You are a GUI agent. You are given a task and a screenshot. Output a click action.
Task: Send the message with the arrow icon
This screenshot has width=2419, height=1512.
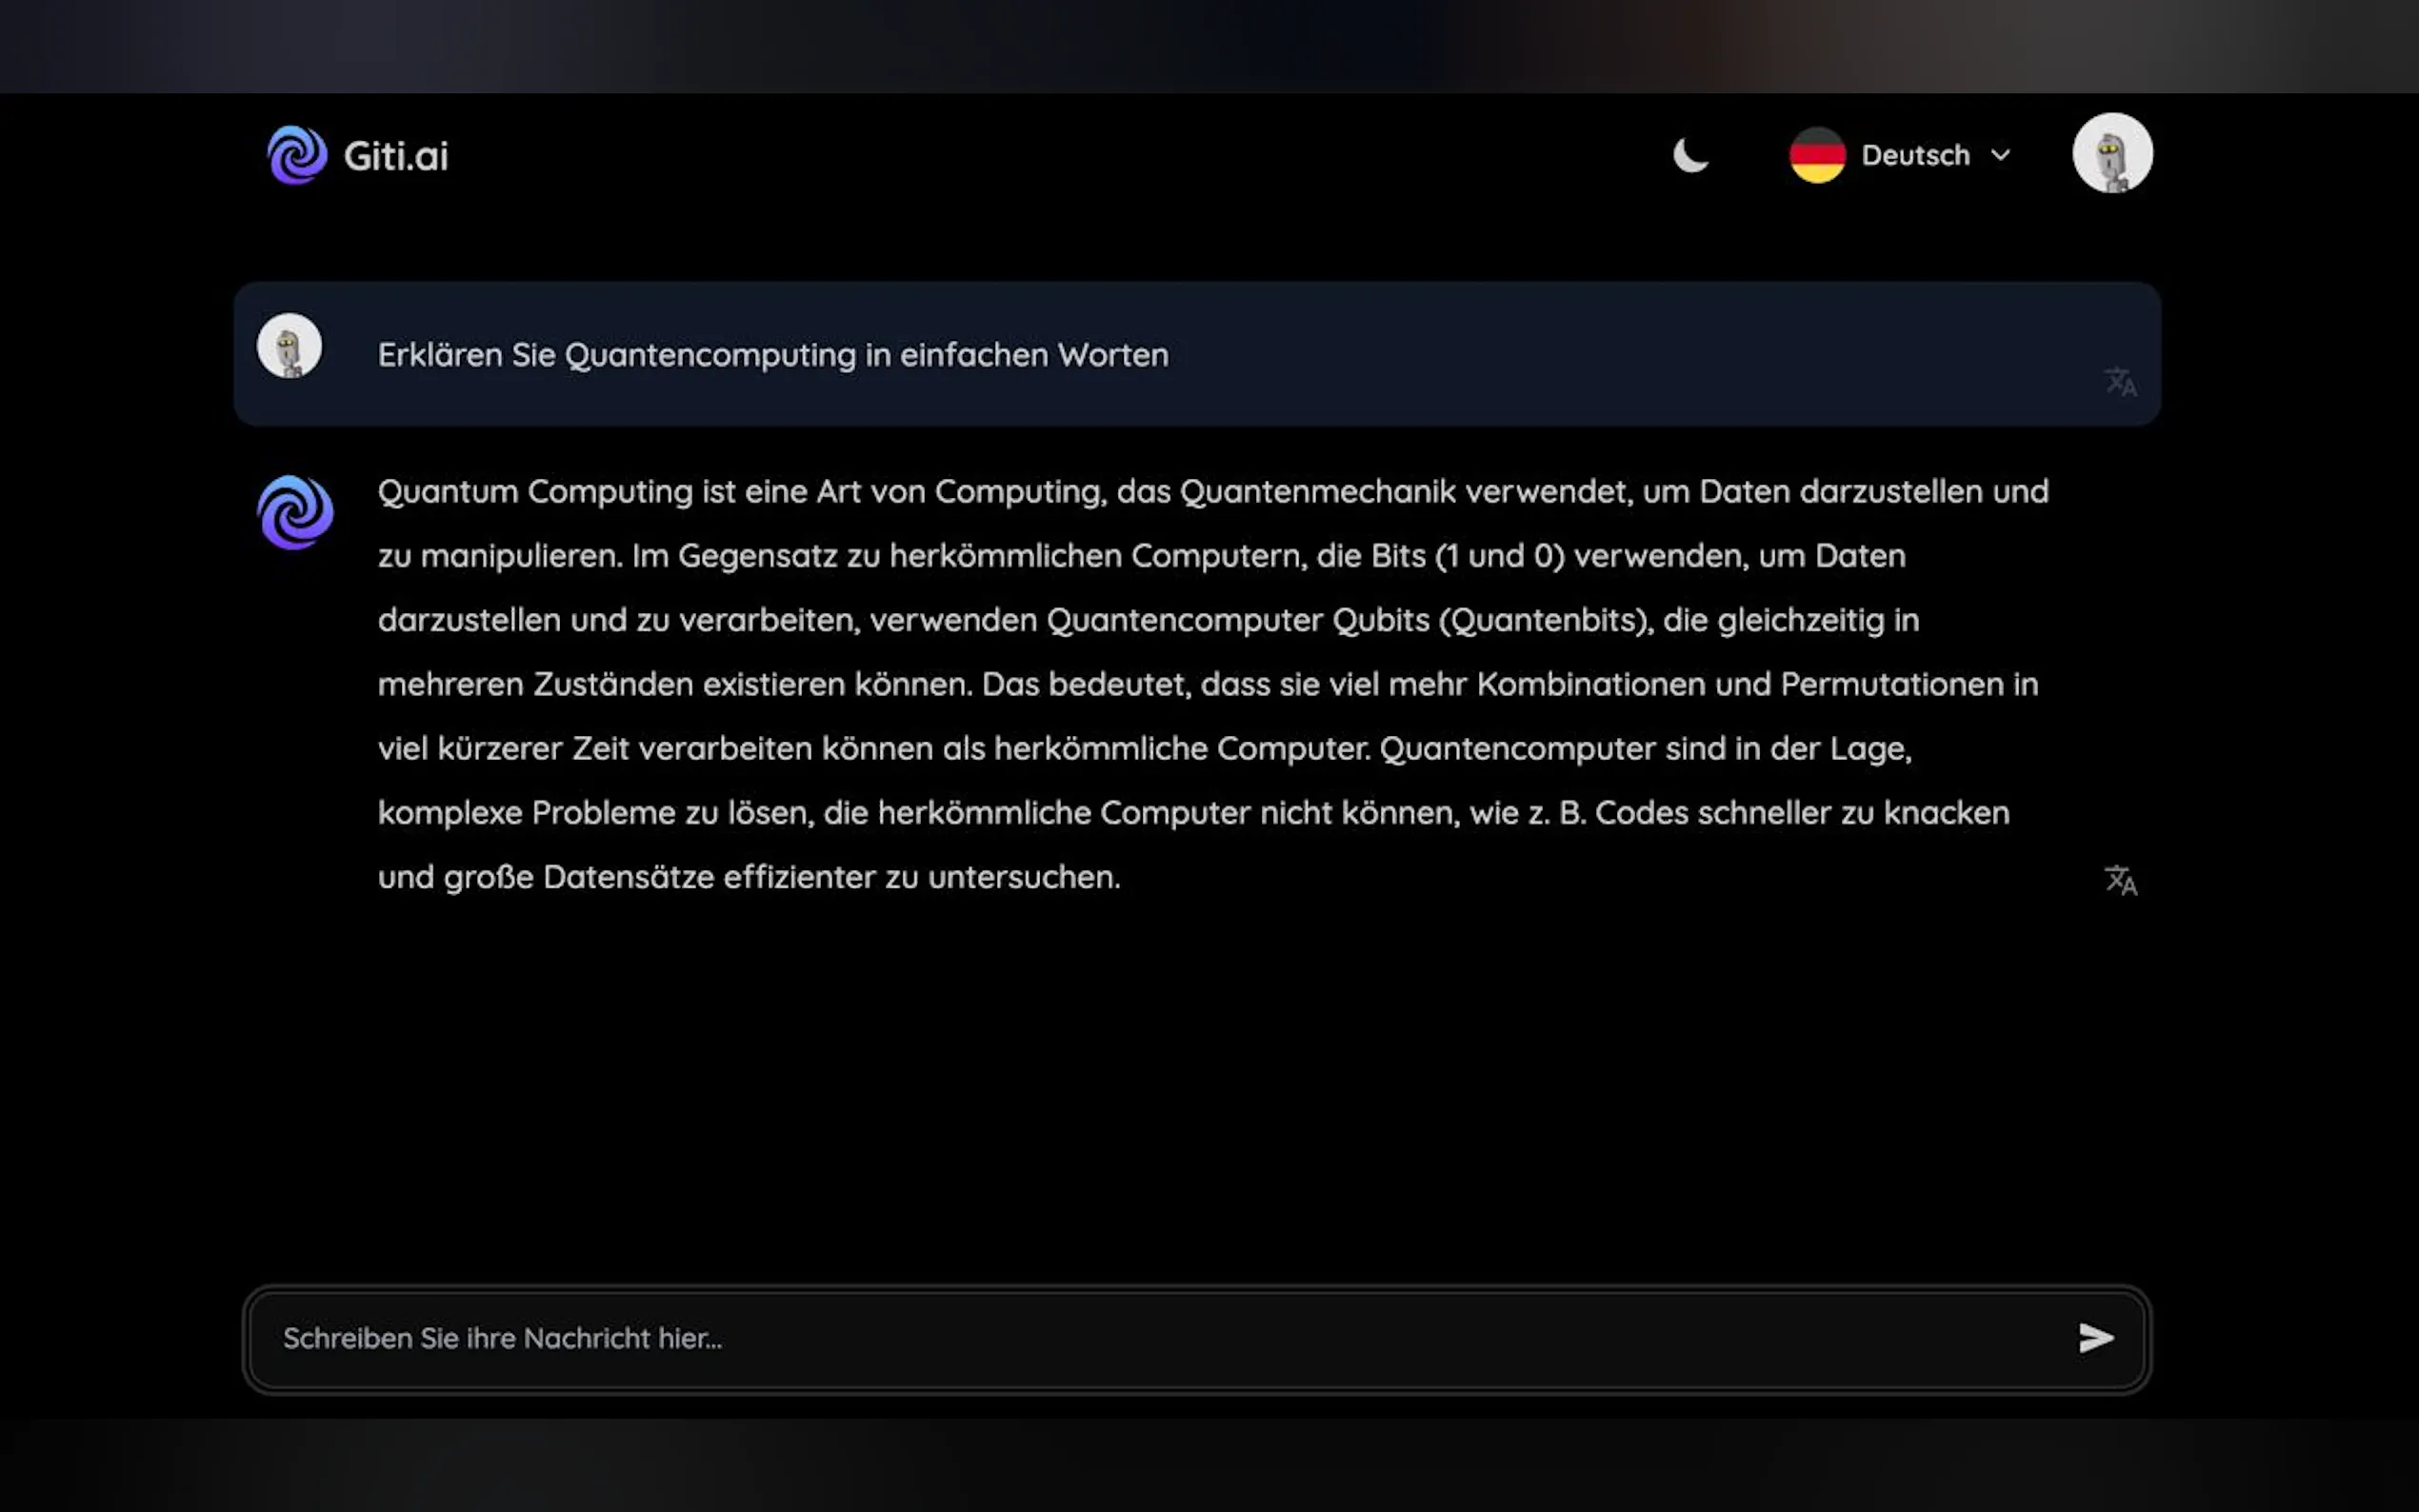tap(2095, 1337)
